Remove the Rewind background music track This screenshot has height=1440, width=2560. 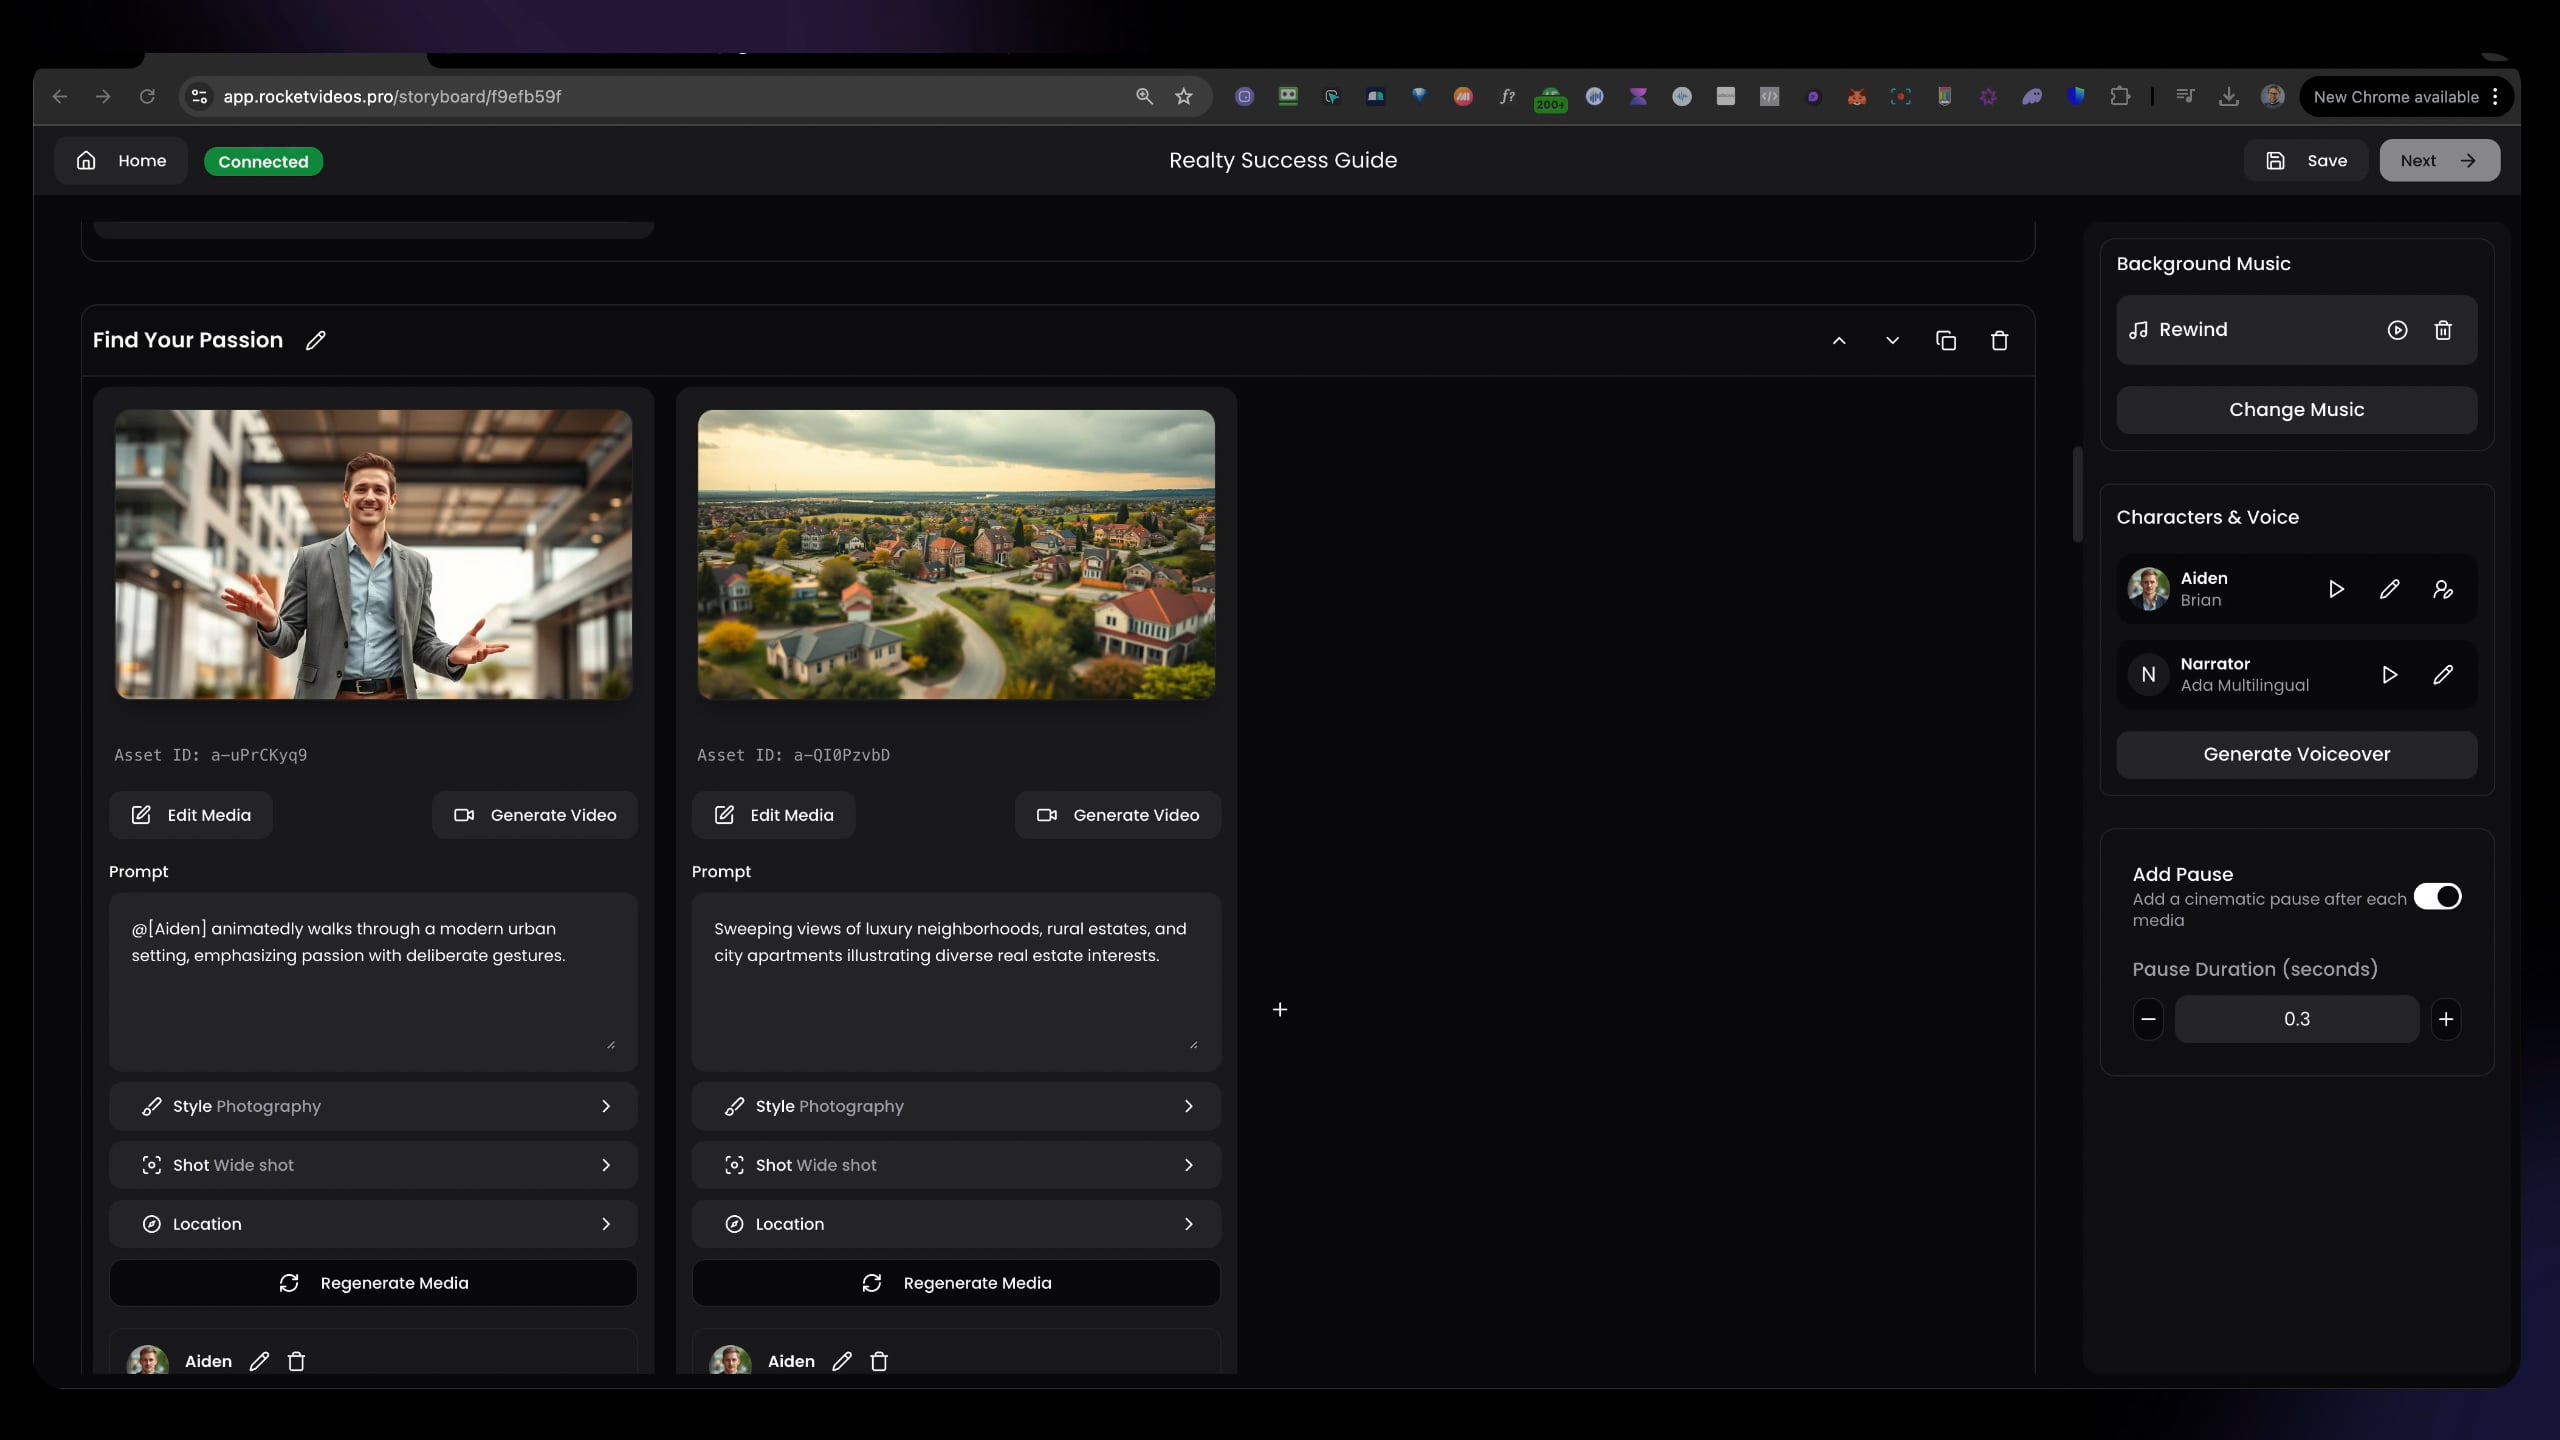click(x=2443, y=330)
